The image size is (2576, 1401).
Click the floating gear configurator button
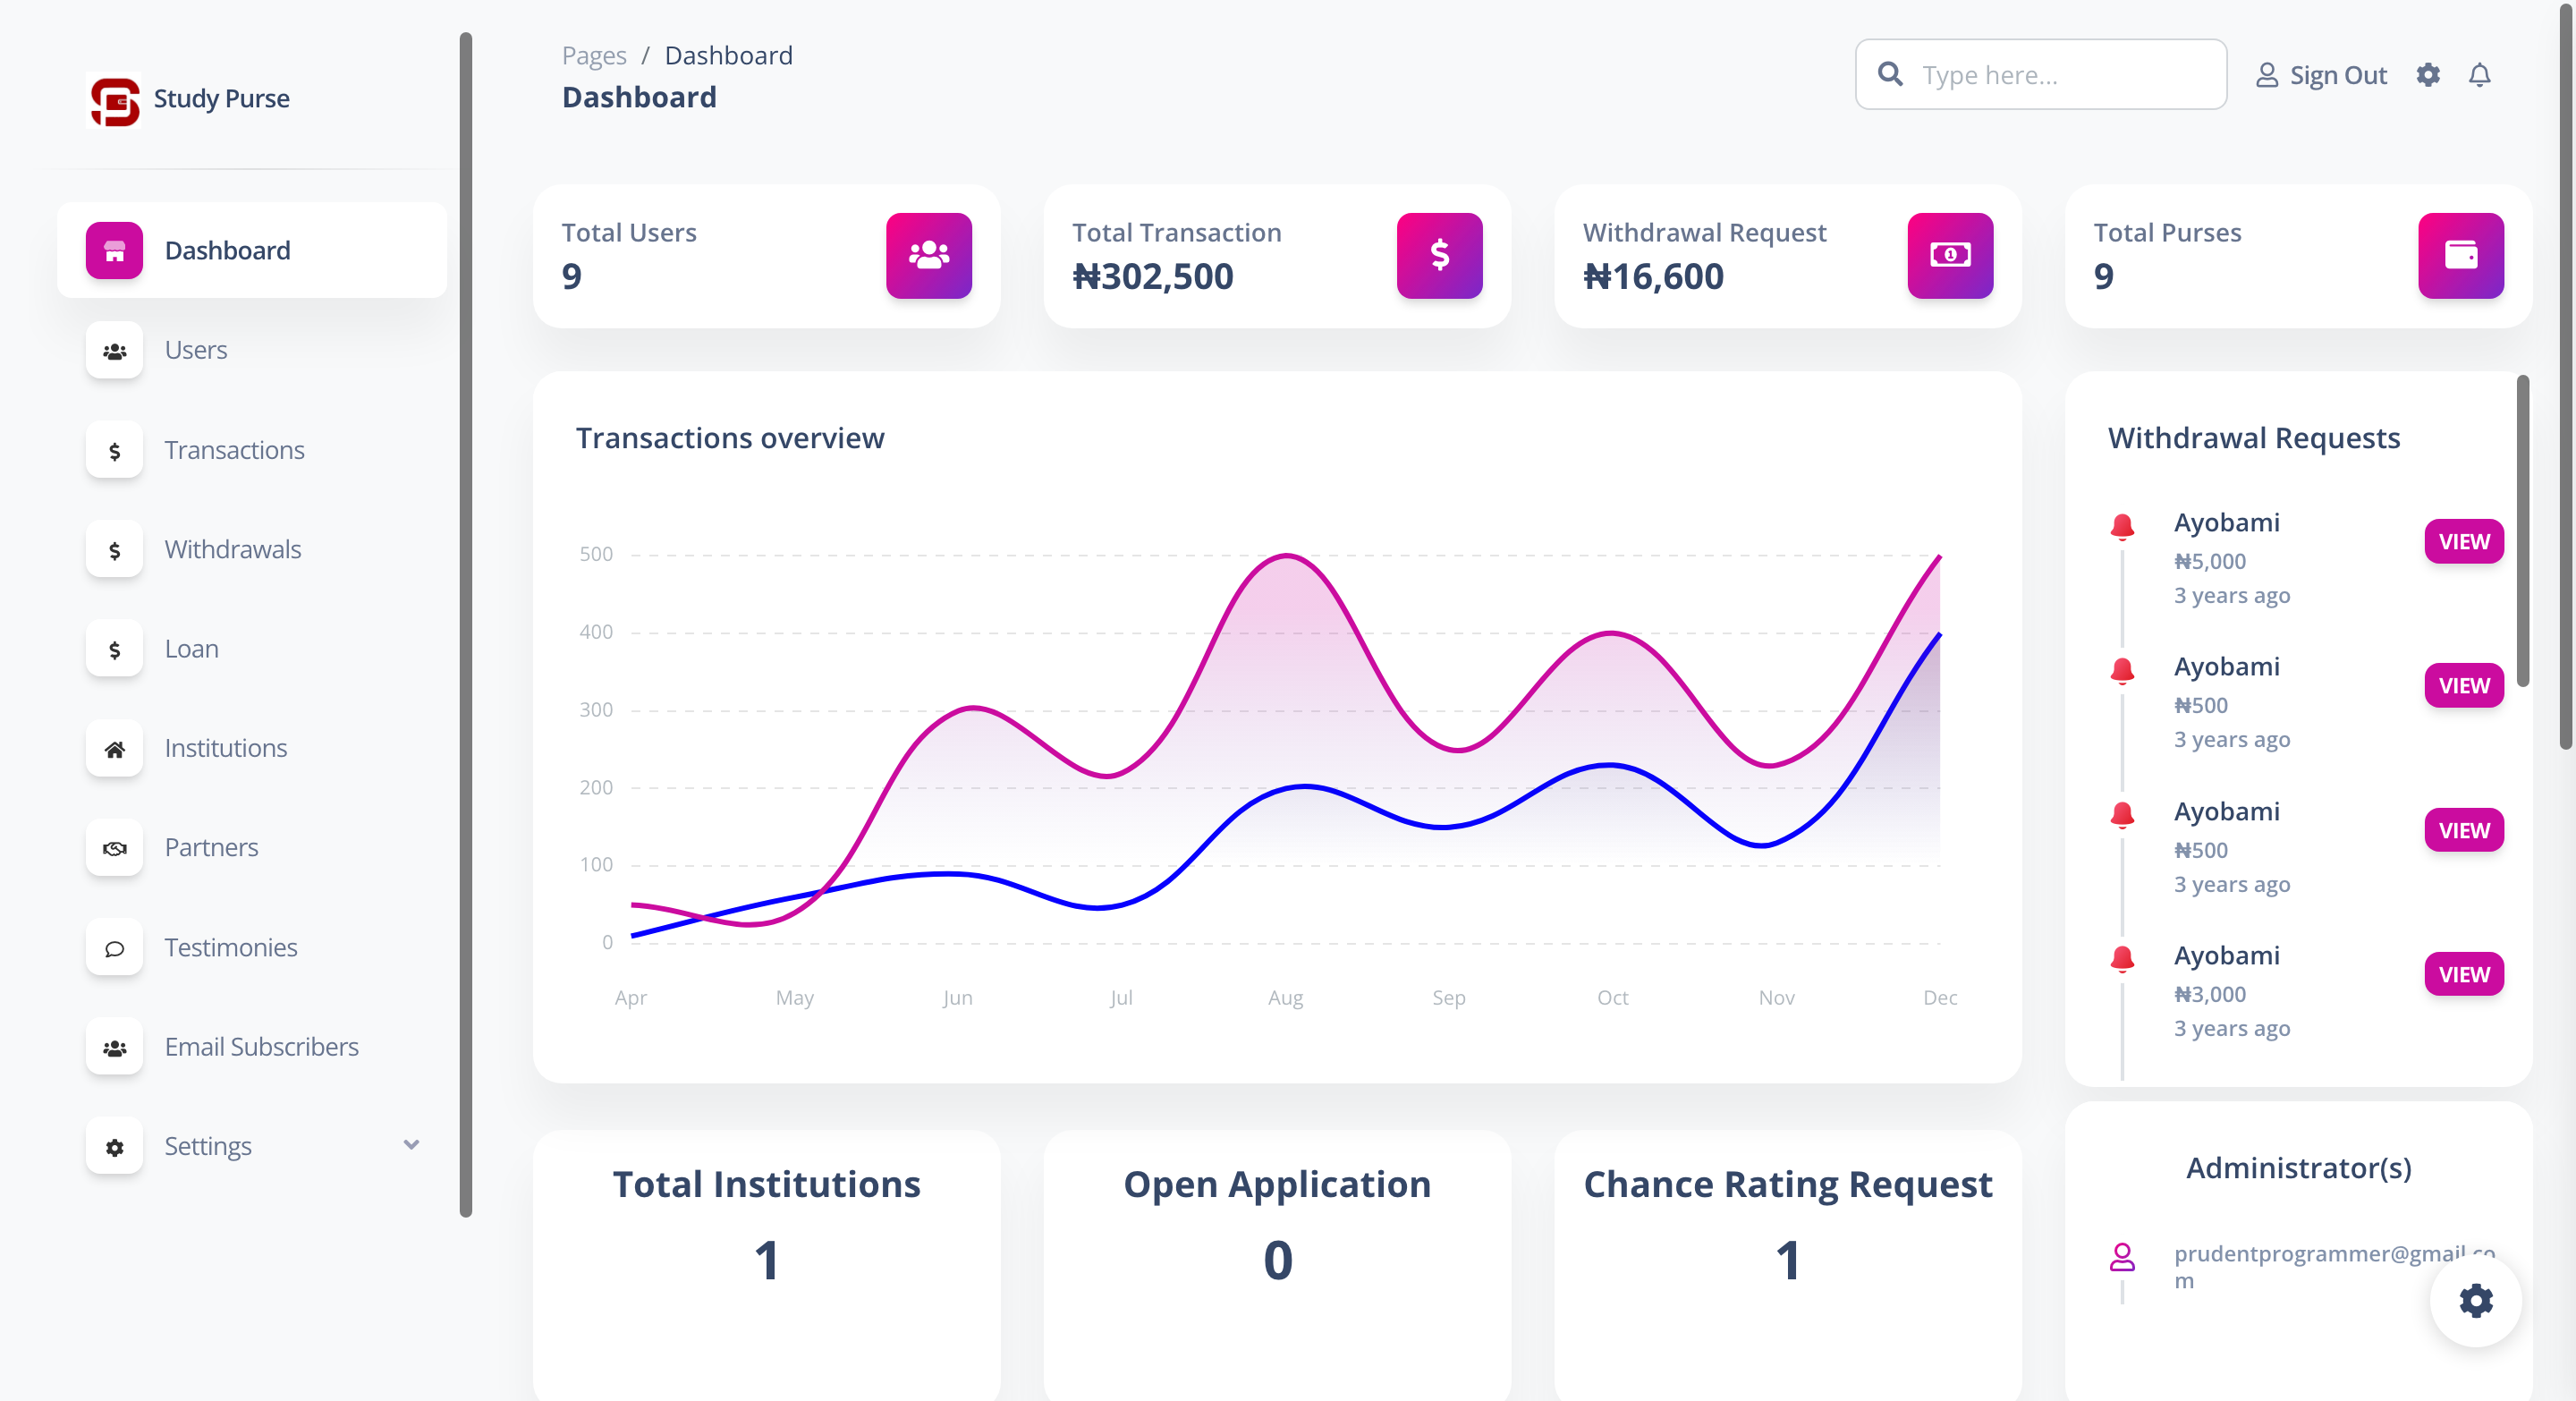click(2474, 1300)
